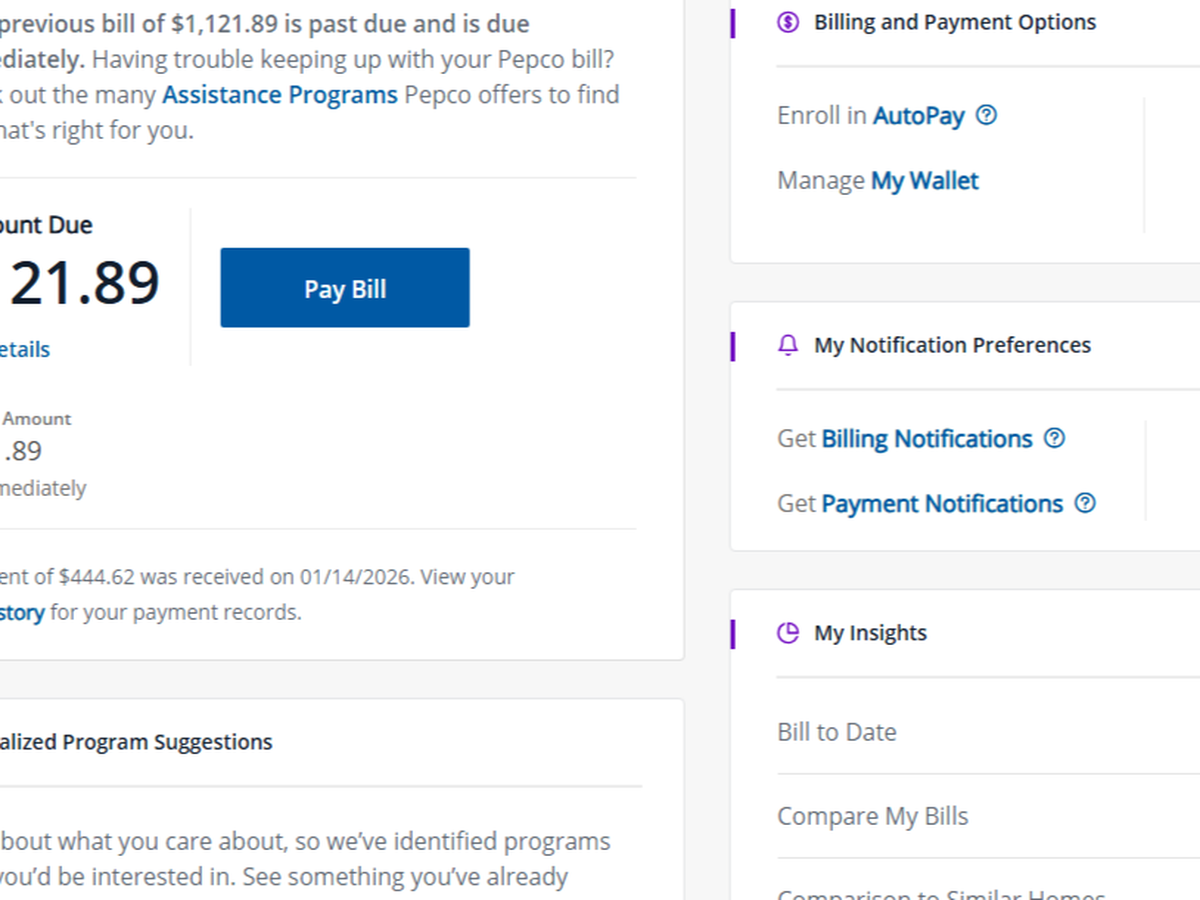
Task: Open the Assistance Programs link
Action: [x=280, y=95]
